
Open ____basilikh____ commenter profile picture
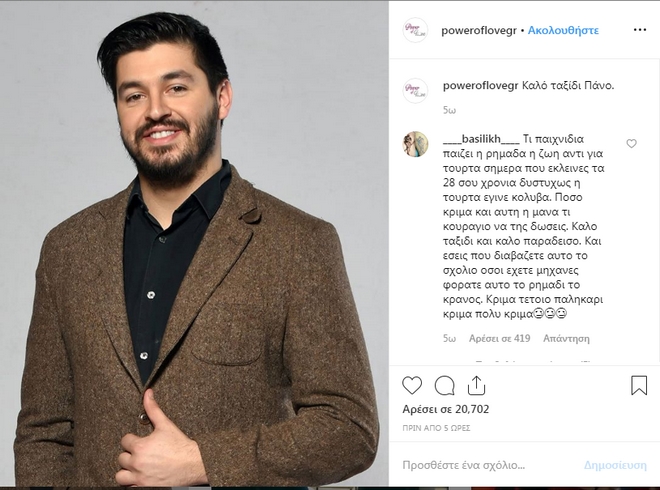click(x=415, y=144)
